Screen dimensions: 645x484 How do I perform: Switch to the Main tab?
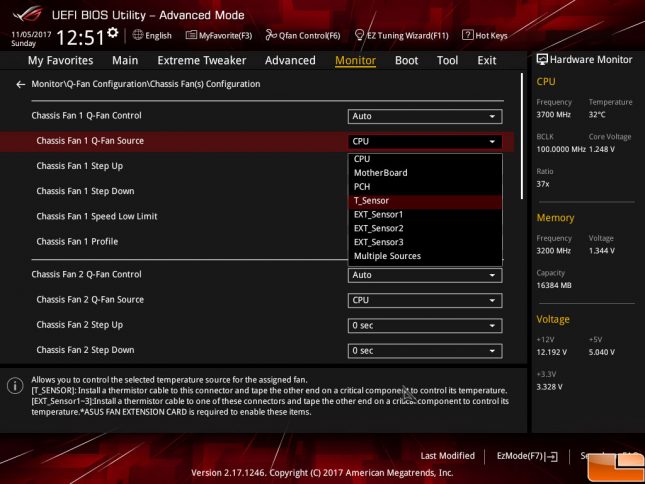click(x=125, y=60)
